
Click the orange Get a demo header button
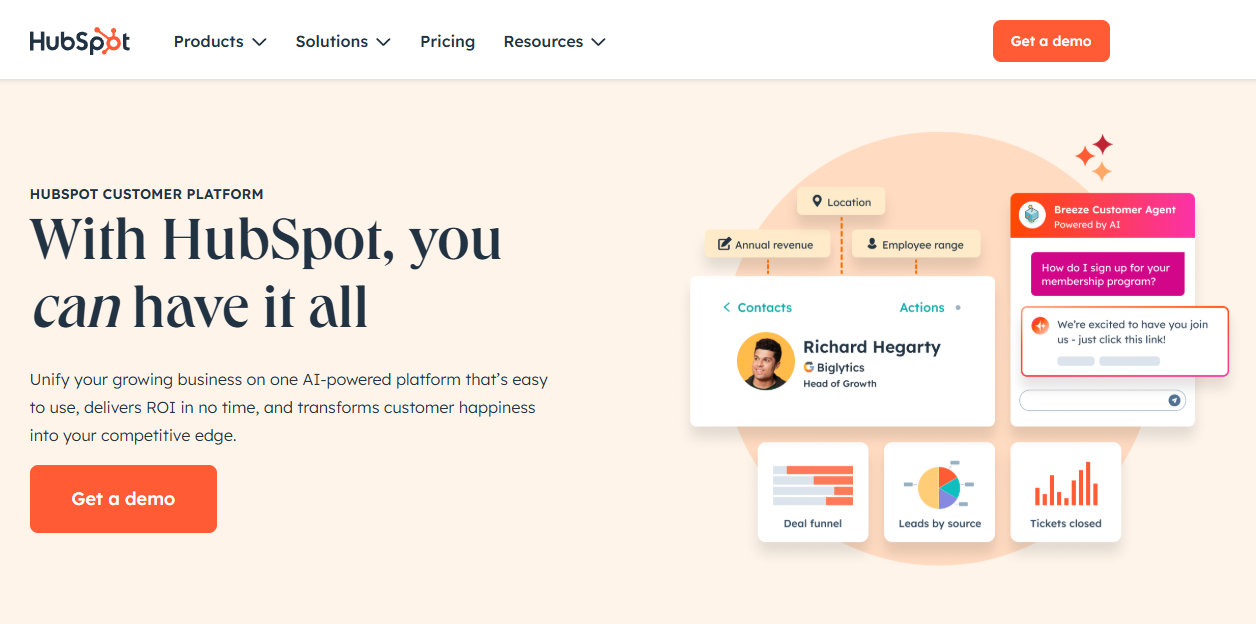[x=1051, y=40]
